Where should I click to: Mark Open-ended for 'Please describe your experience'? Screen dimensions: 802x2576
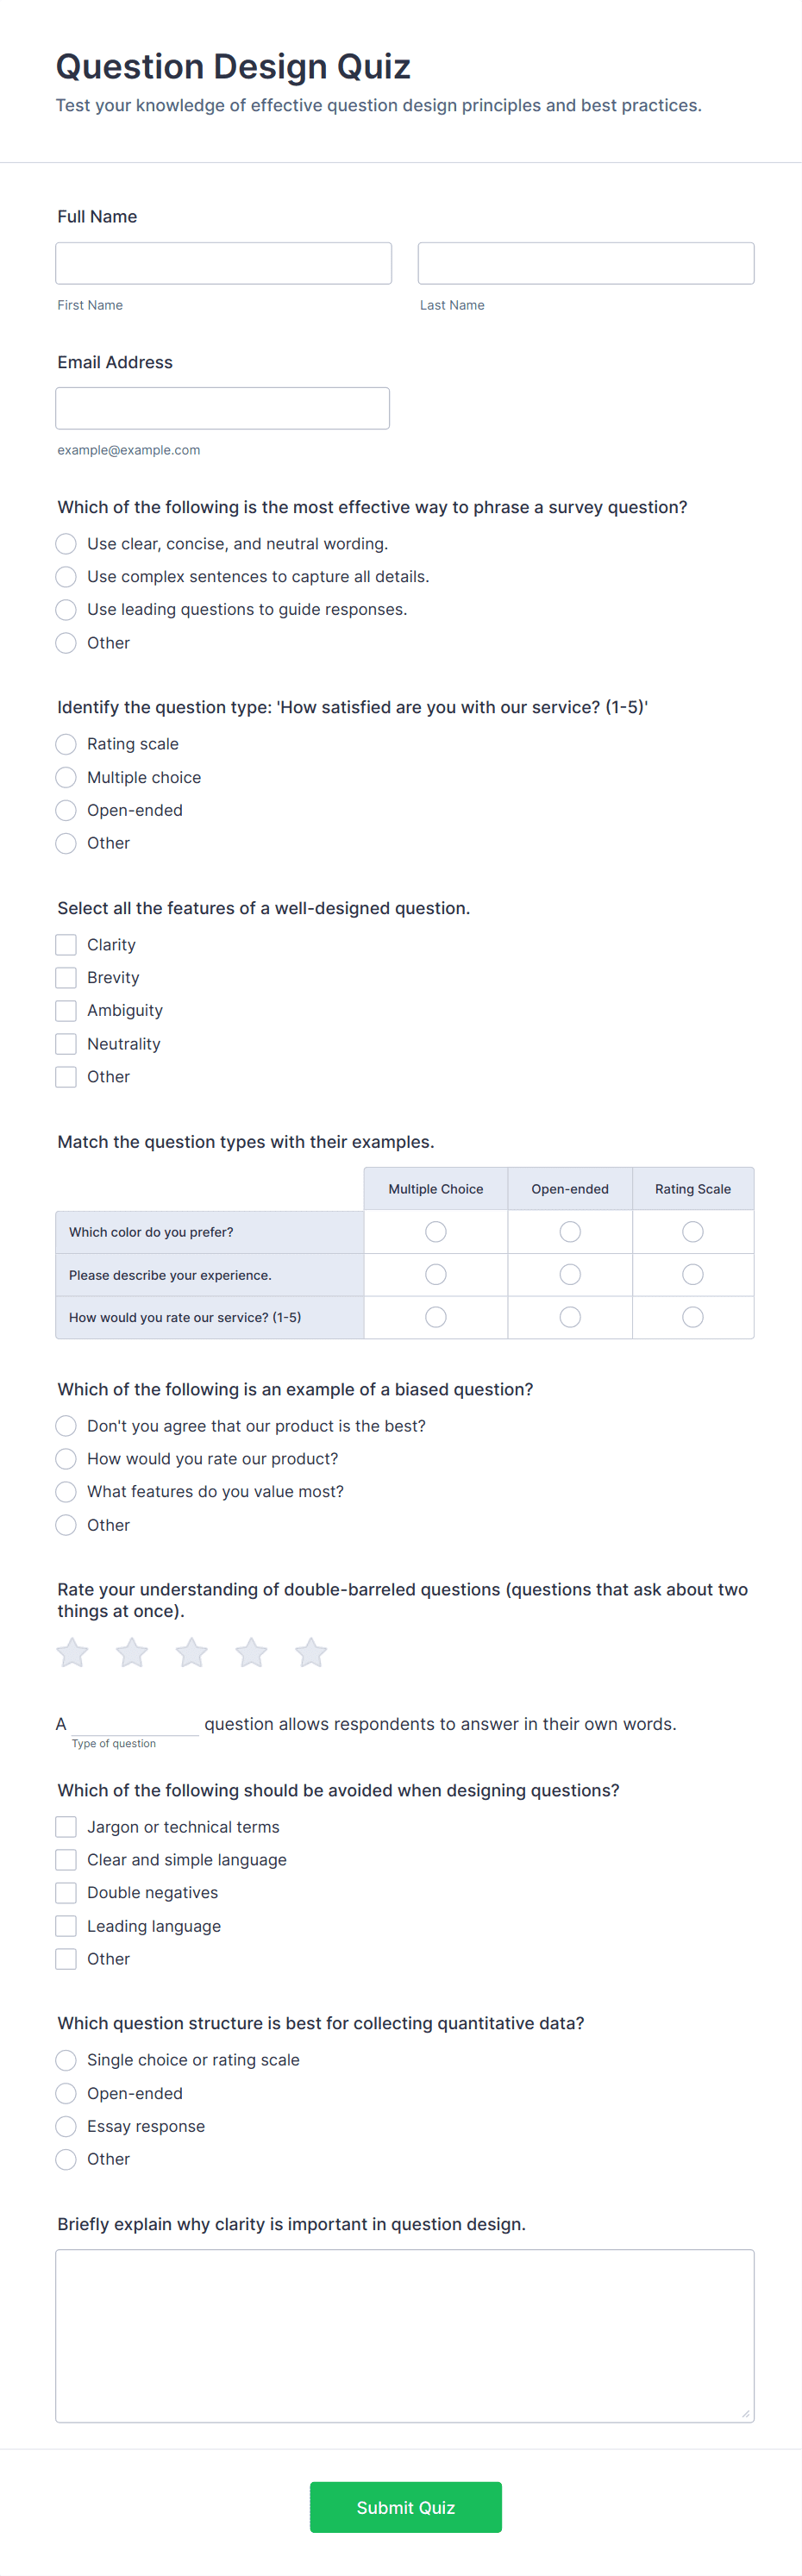[x=570, y=1275]
